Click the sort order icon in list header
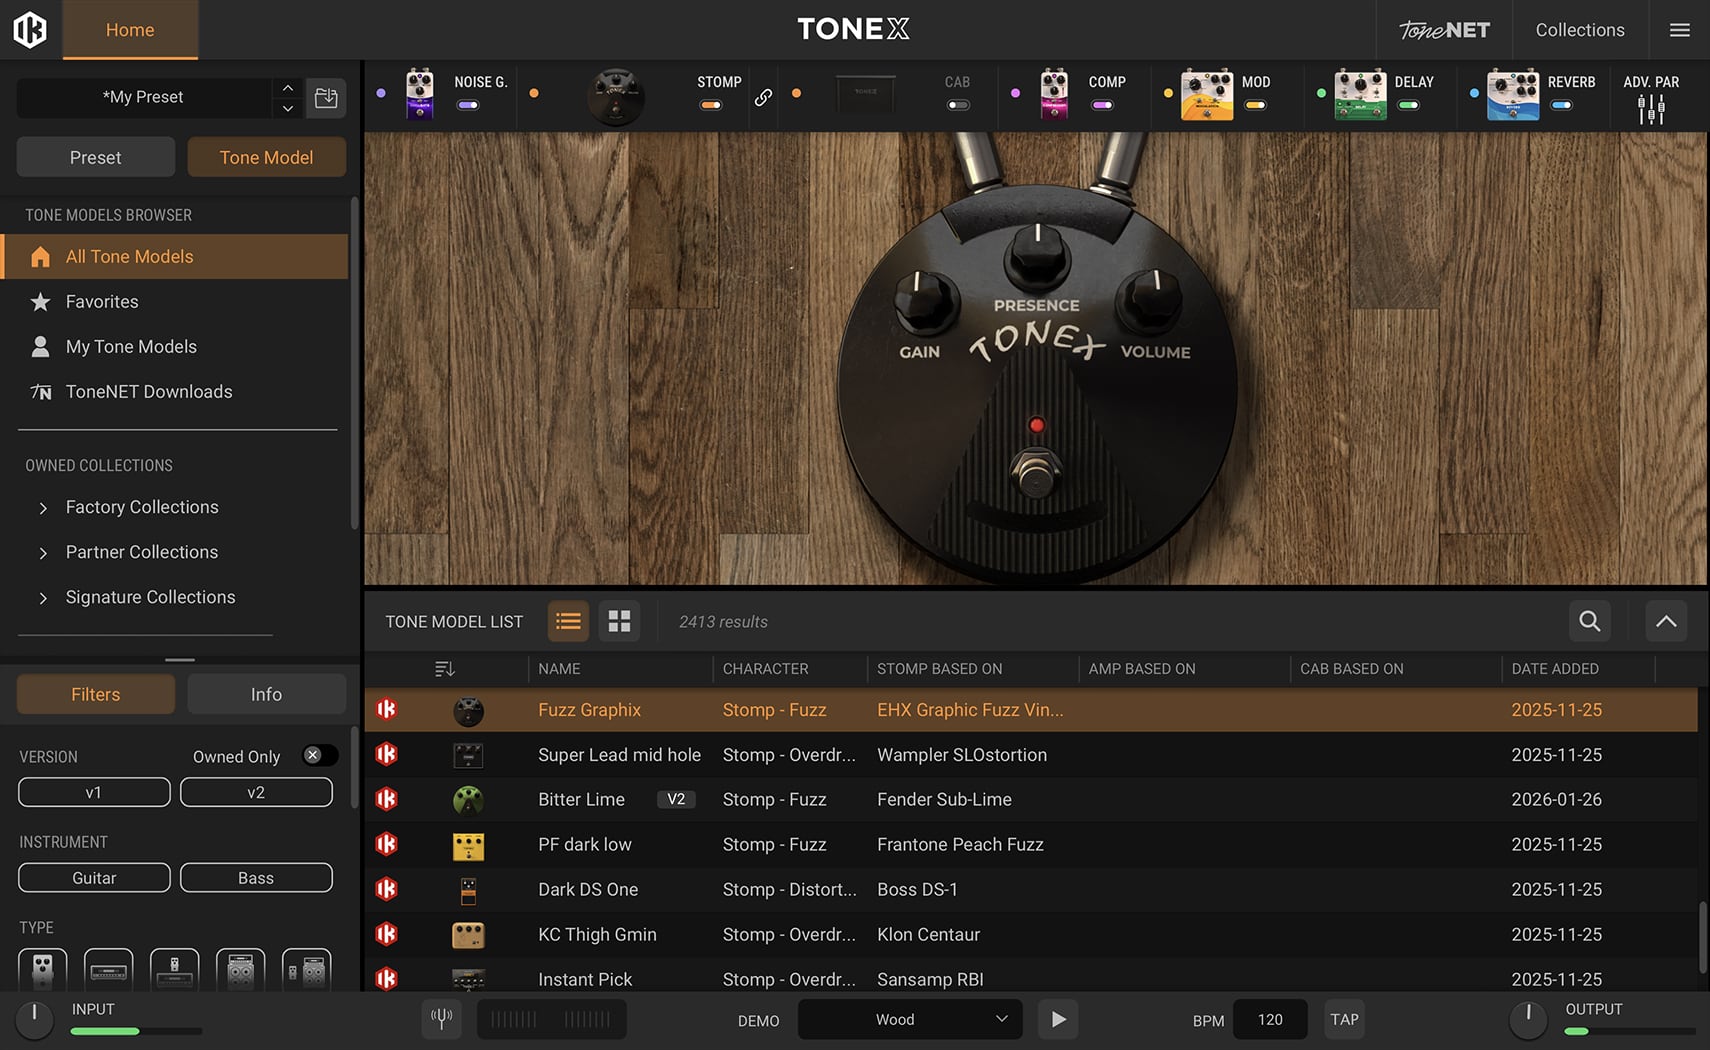1710x1050 pixels. (x=445, y=669)
